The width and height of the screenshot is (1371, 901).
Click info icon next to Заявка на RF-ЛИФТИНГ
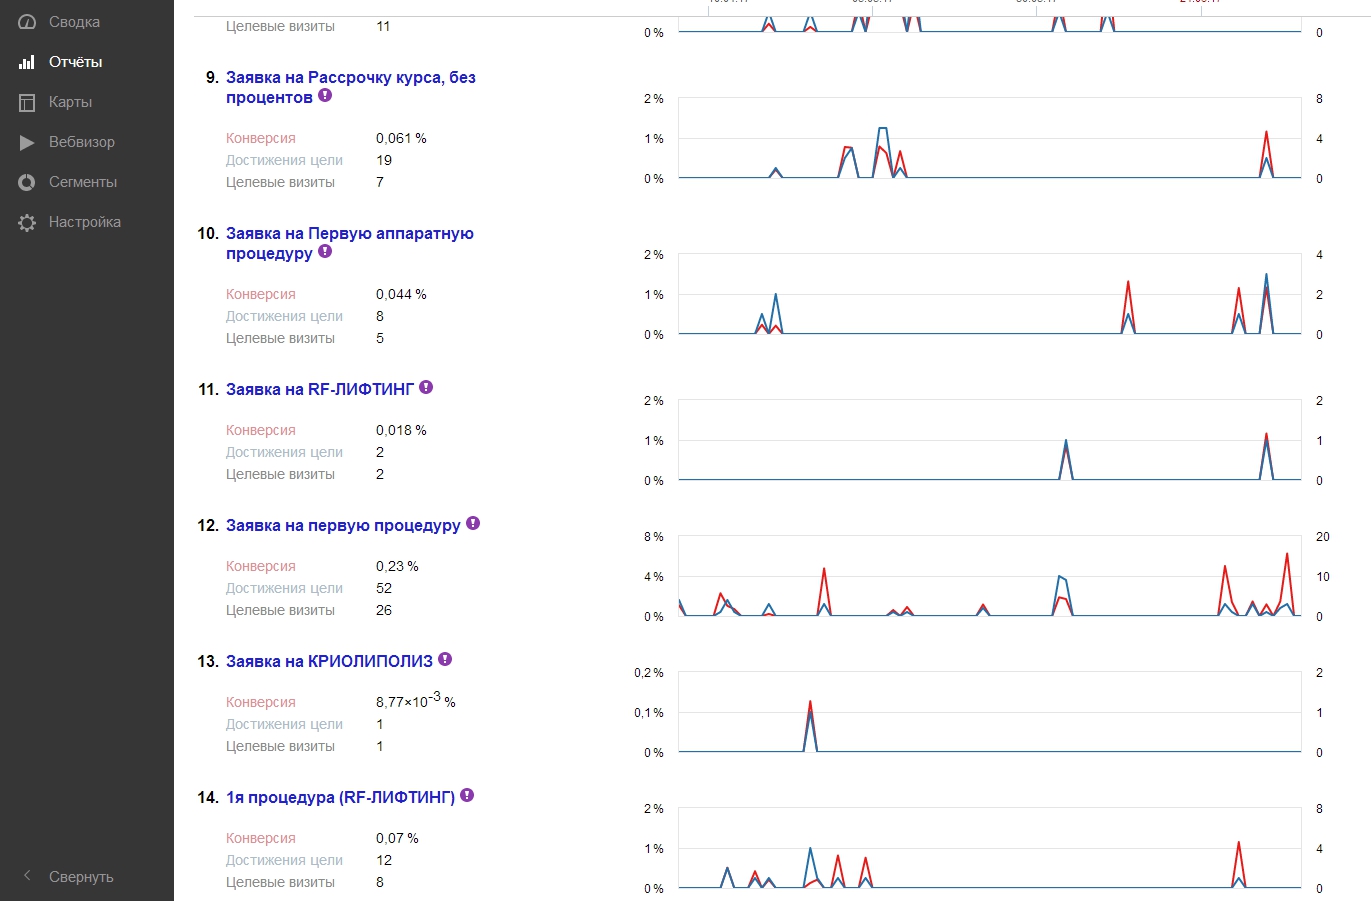coord(426,388)
